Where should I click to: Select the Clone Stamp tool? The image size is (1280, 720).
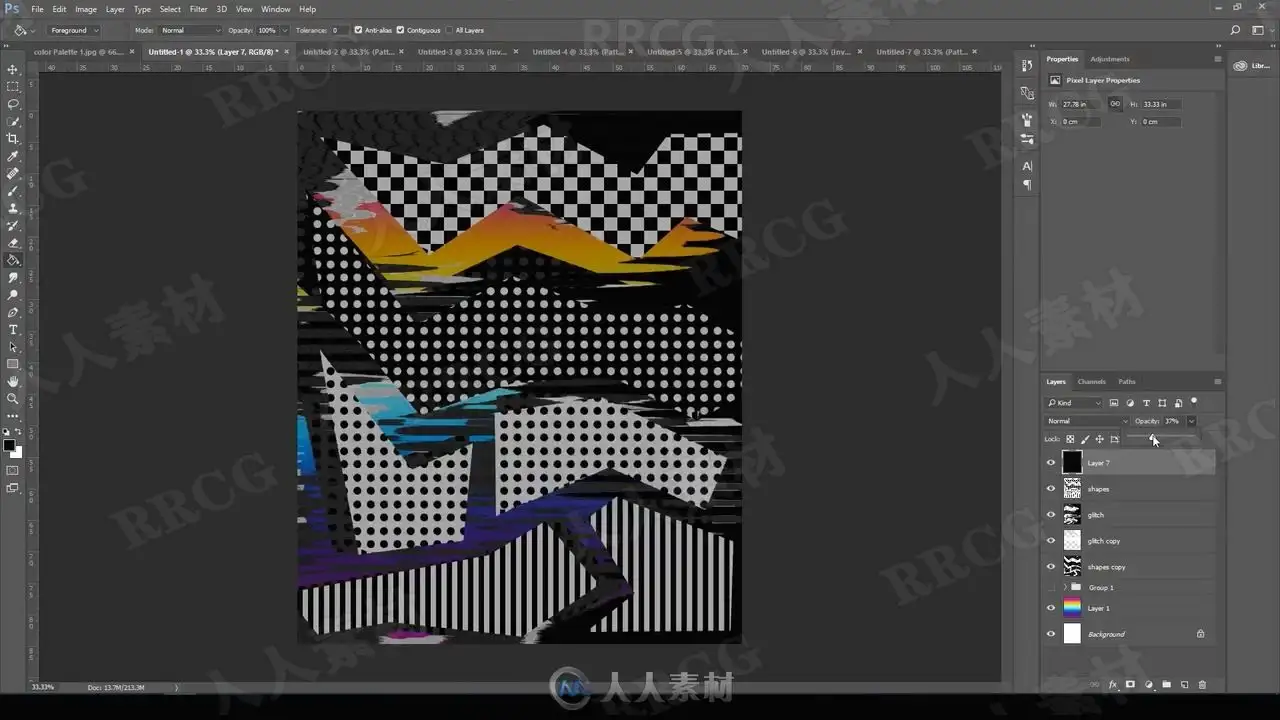(13, 208)
